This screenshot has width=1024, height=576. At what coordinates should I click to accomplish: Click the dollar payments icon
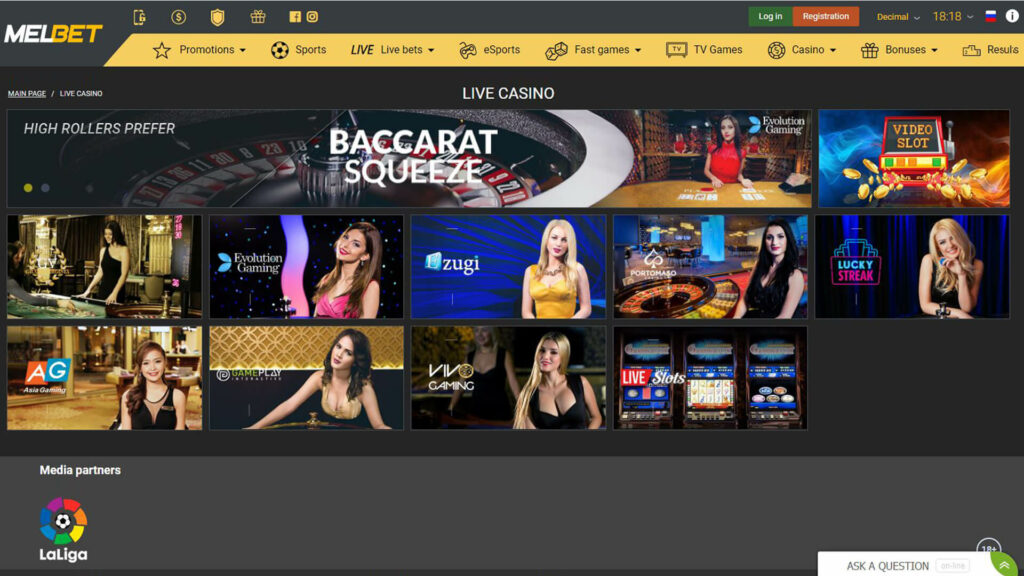178,17
